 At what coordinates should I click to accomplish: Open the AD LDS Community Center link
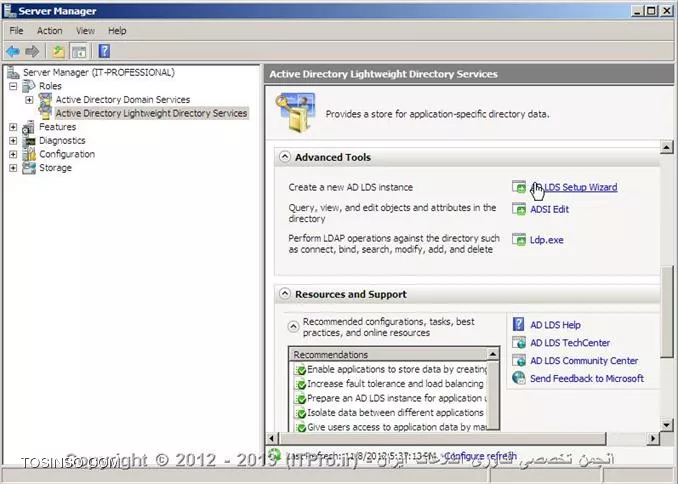584,361
